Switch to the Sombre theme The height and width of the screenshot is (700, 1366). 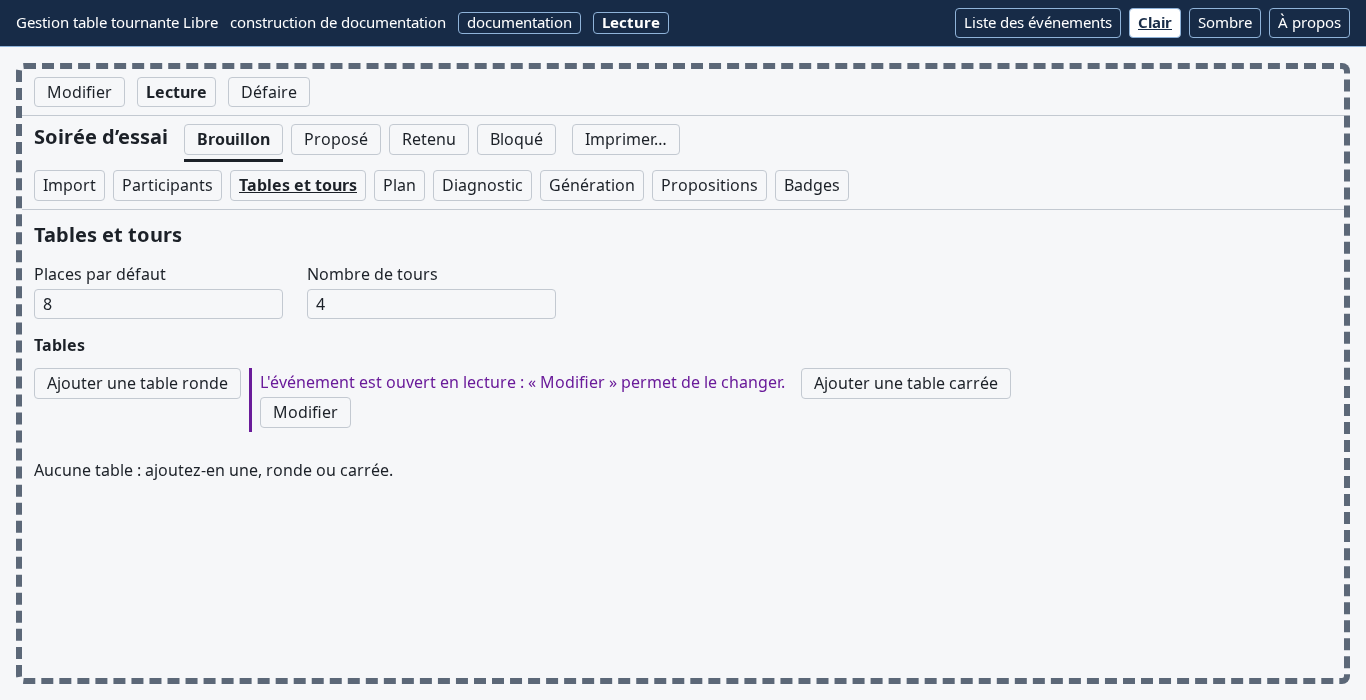click(x=1224, y=23)
